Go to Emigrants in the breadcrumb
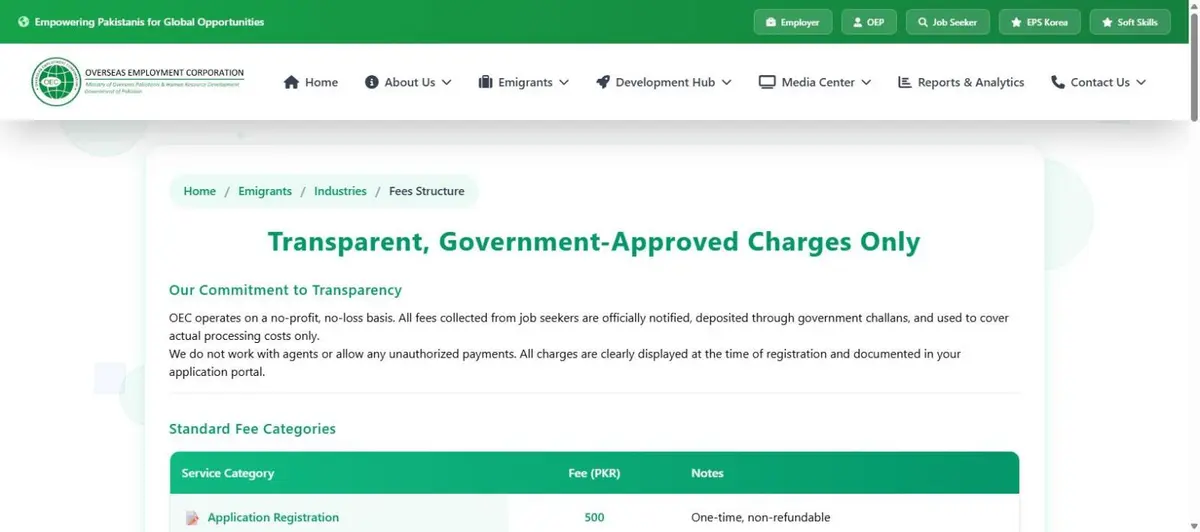Viewport: 1200px width, 532px height. (x=265, y=191)
